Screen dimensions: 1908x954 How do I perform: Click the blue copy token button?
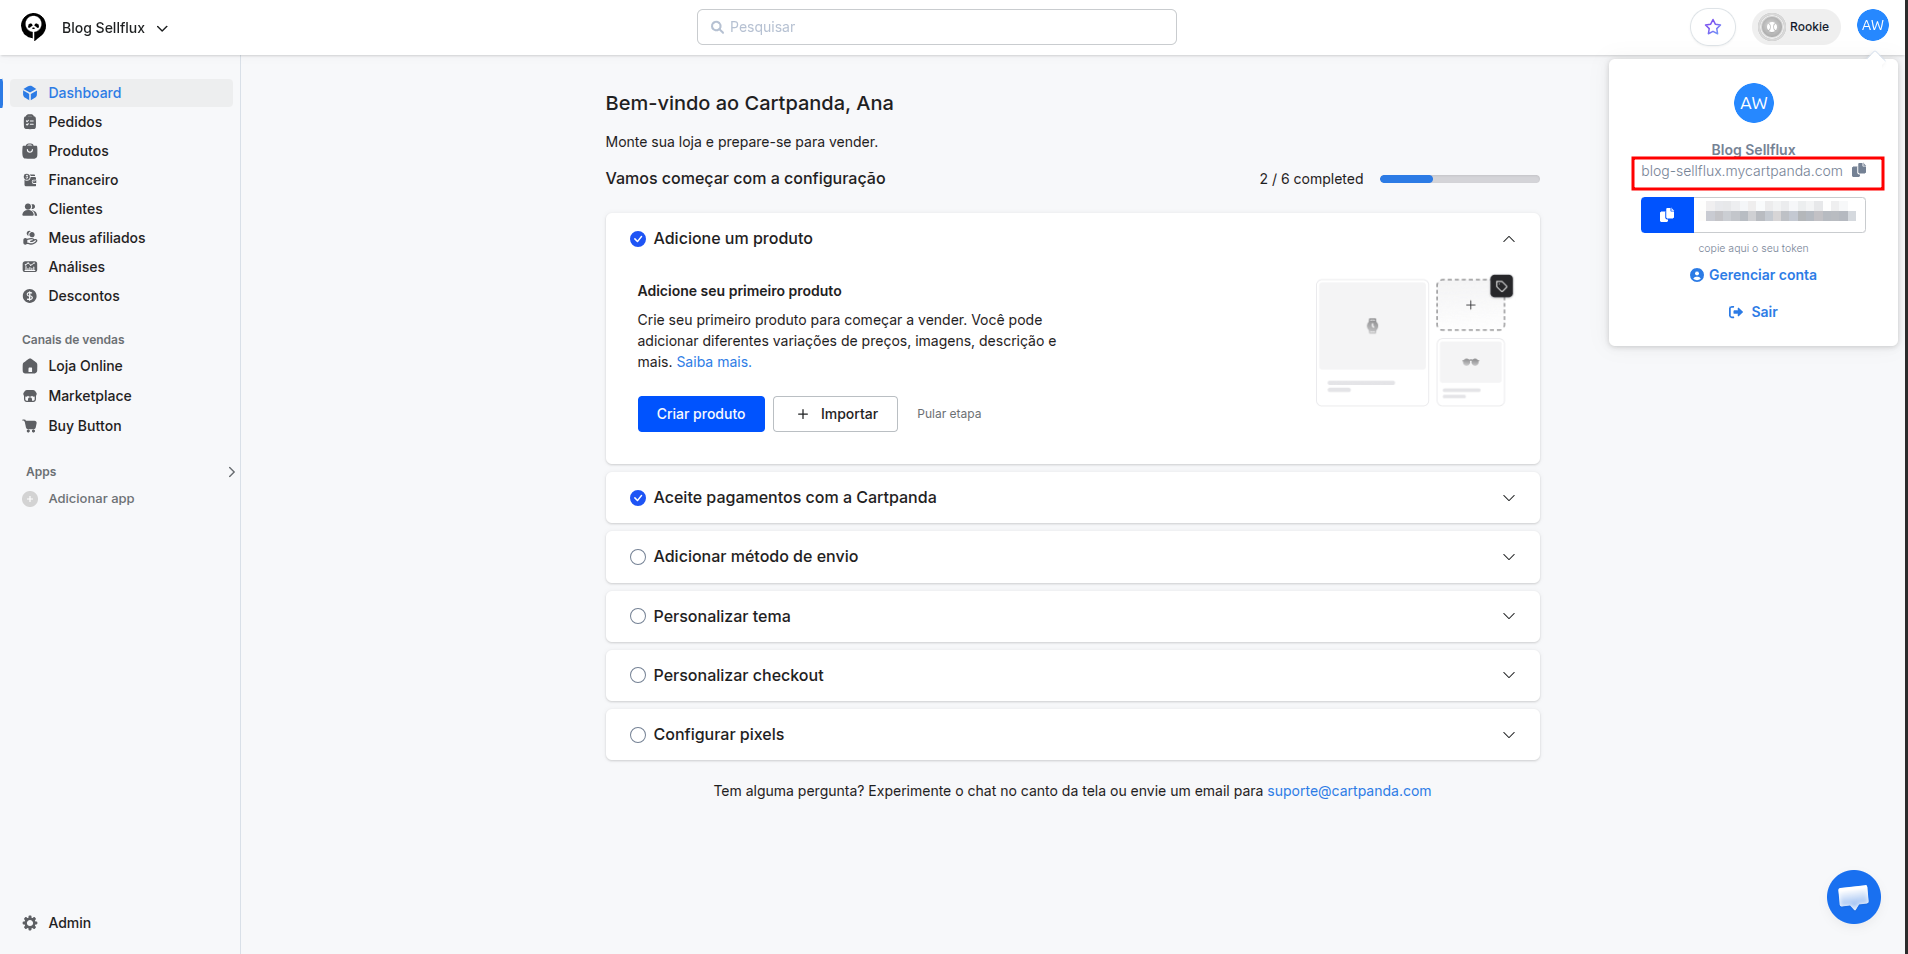click(x=1667, y=215)
